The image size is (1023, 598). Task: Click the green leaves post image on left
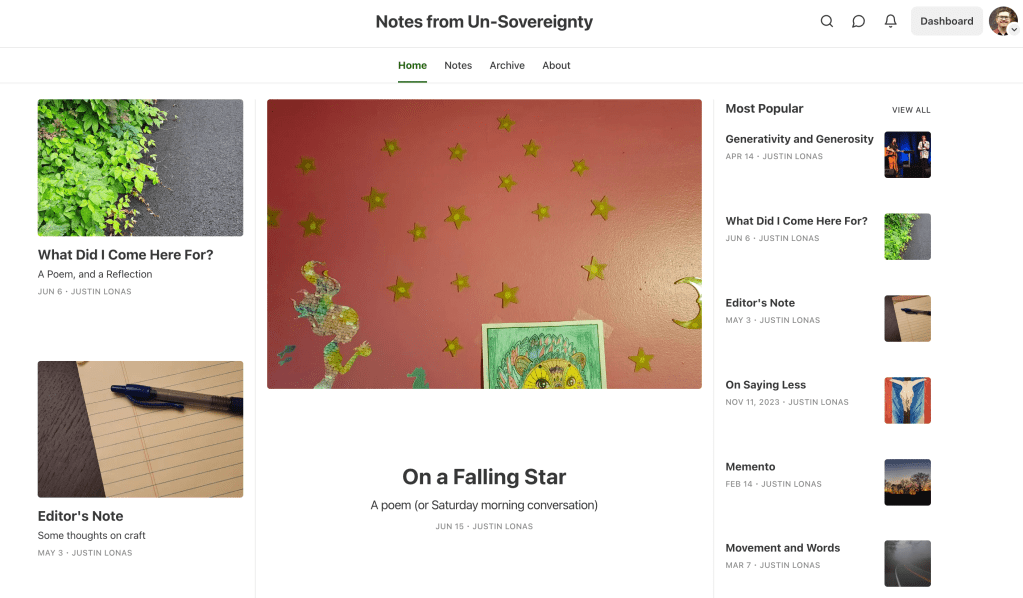[140, 167]
